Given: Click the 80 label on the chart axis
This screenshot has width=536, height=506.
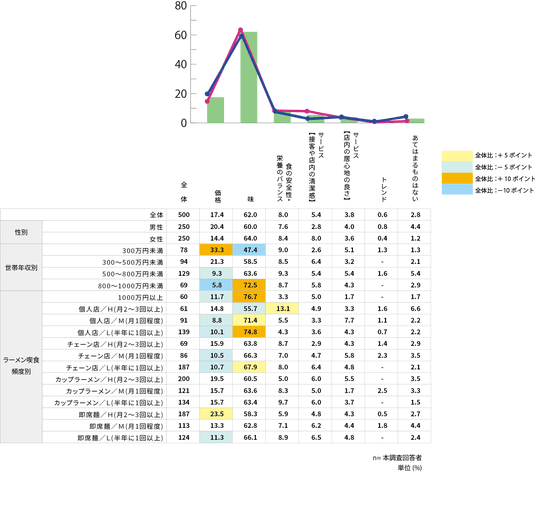Looking at the screenshot, I should tap(180, 5).
